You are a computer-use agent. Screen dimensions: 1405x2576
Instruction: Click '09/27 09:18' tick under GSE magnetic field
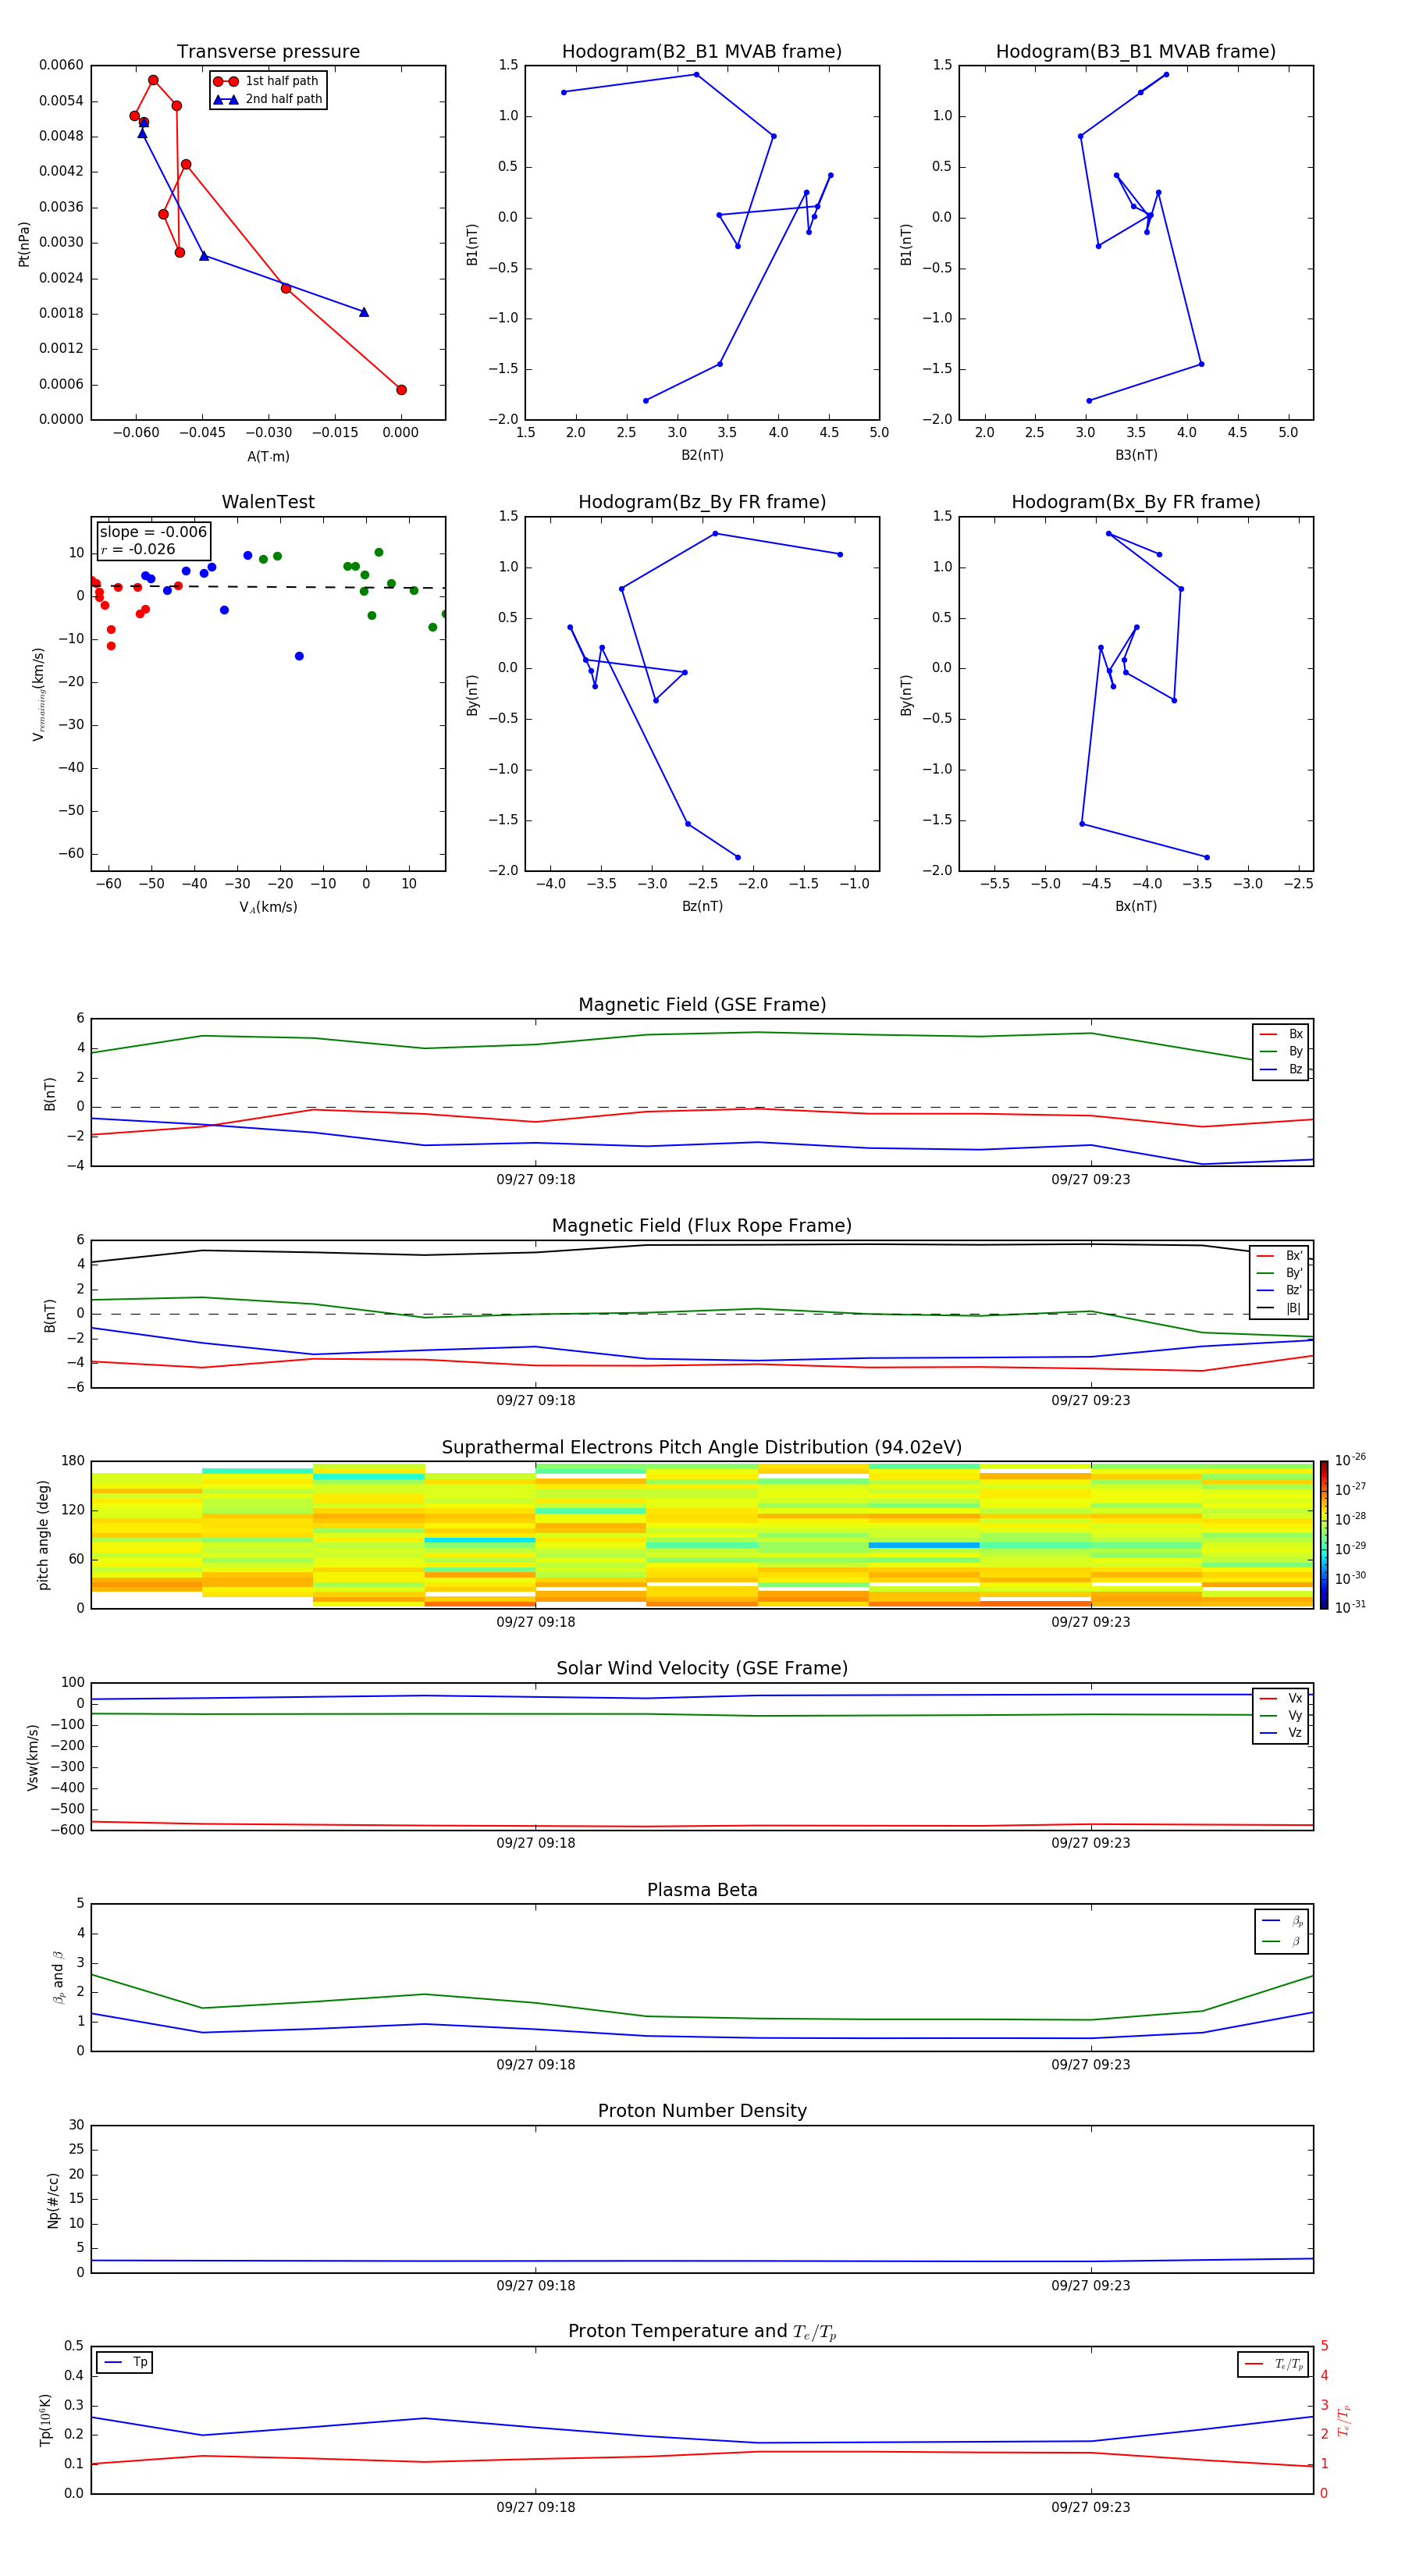click(x=536, y=1180)
